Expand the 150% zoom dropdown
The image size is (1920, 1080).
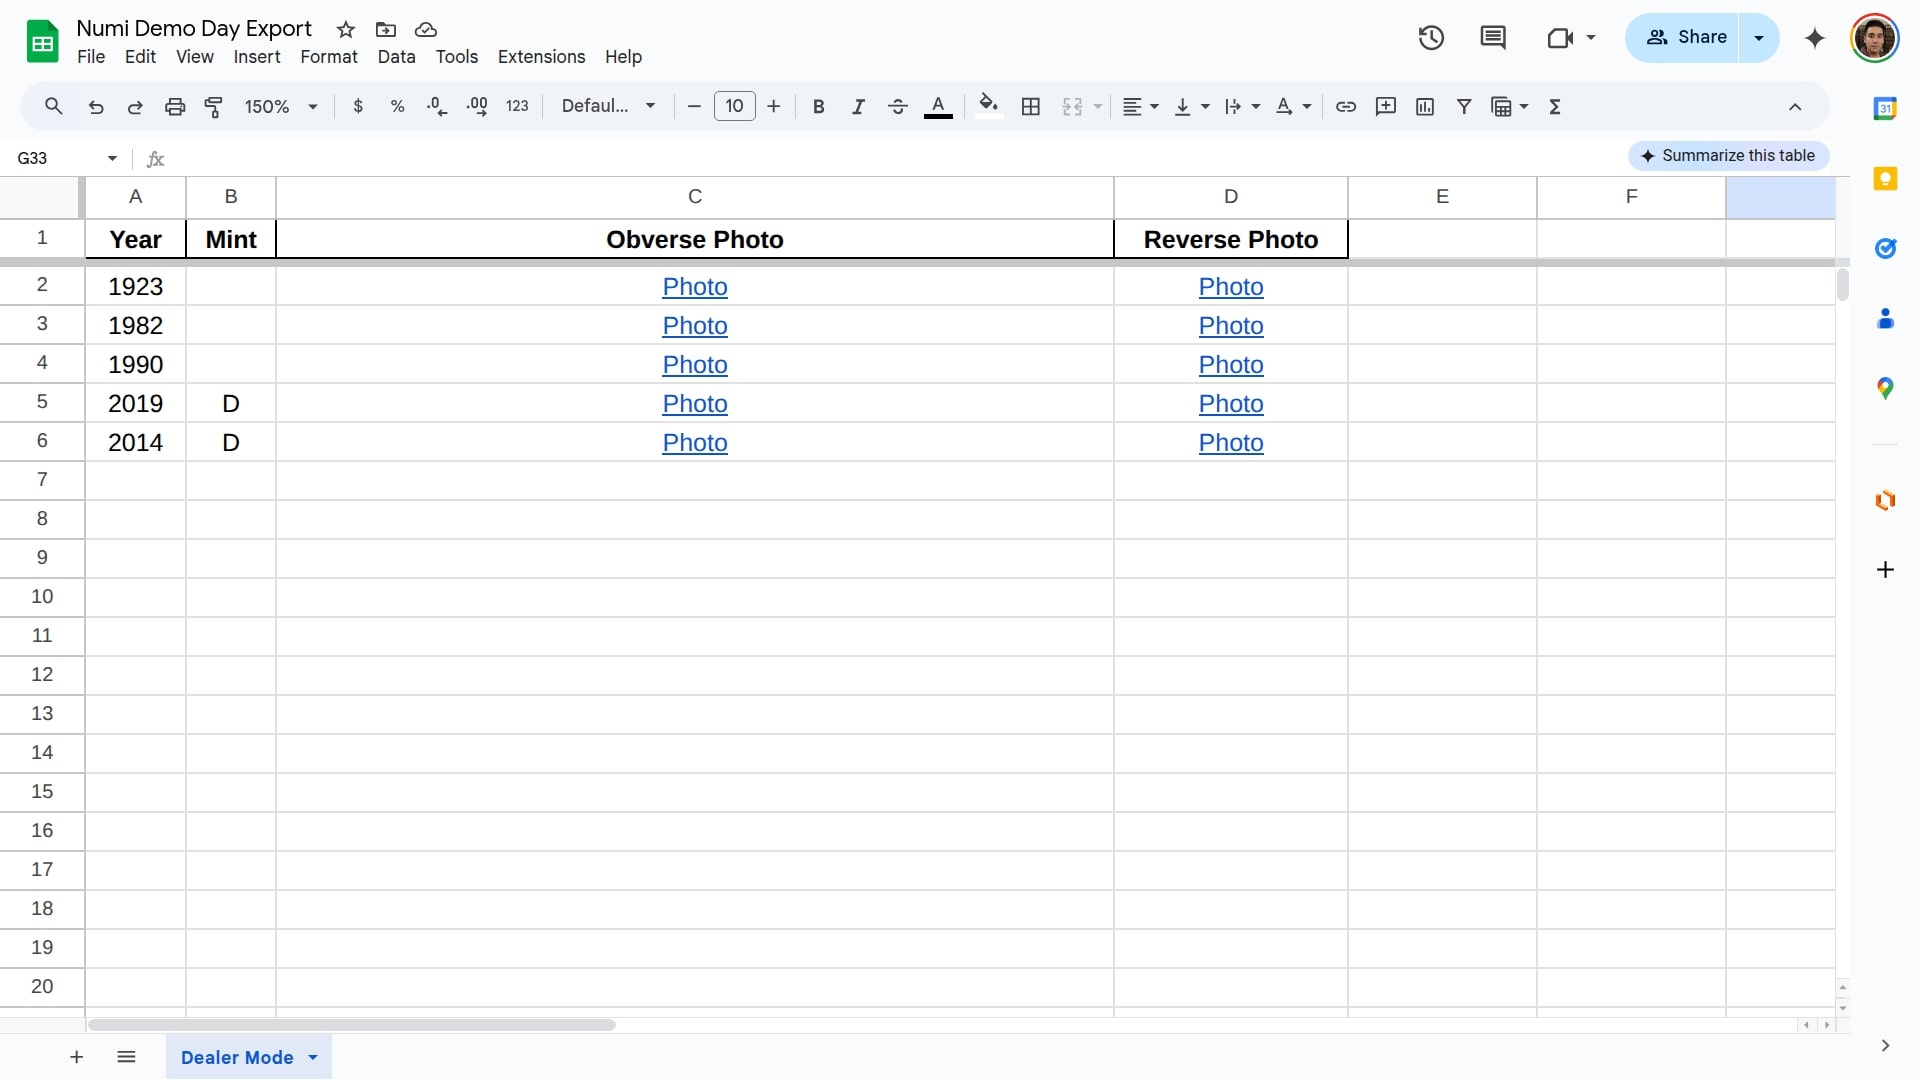pyautogui.click(x=281, y=107)
